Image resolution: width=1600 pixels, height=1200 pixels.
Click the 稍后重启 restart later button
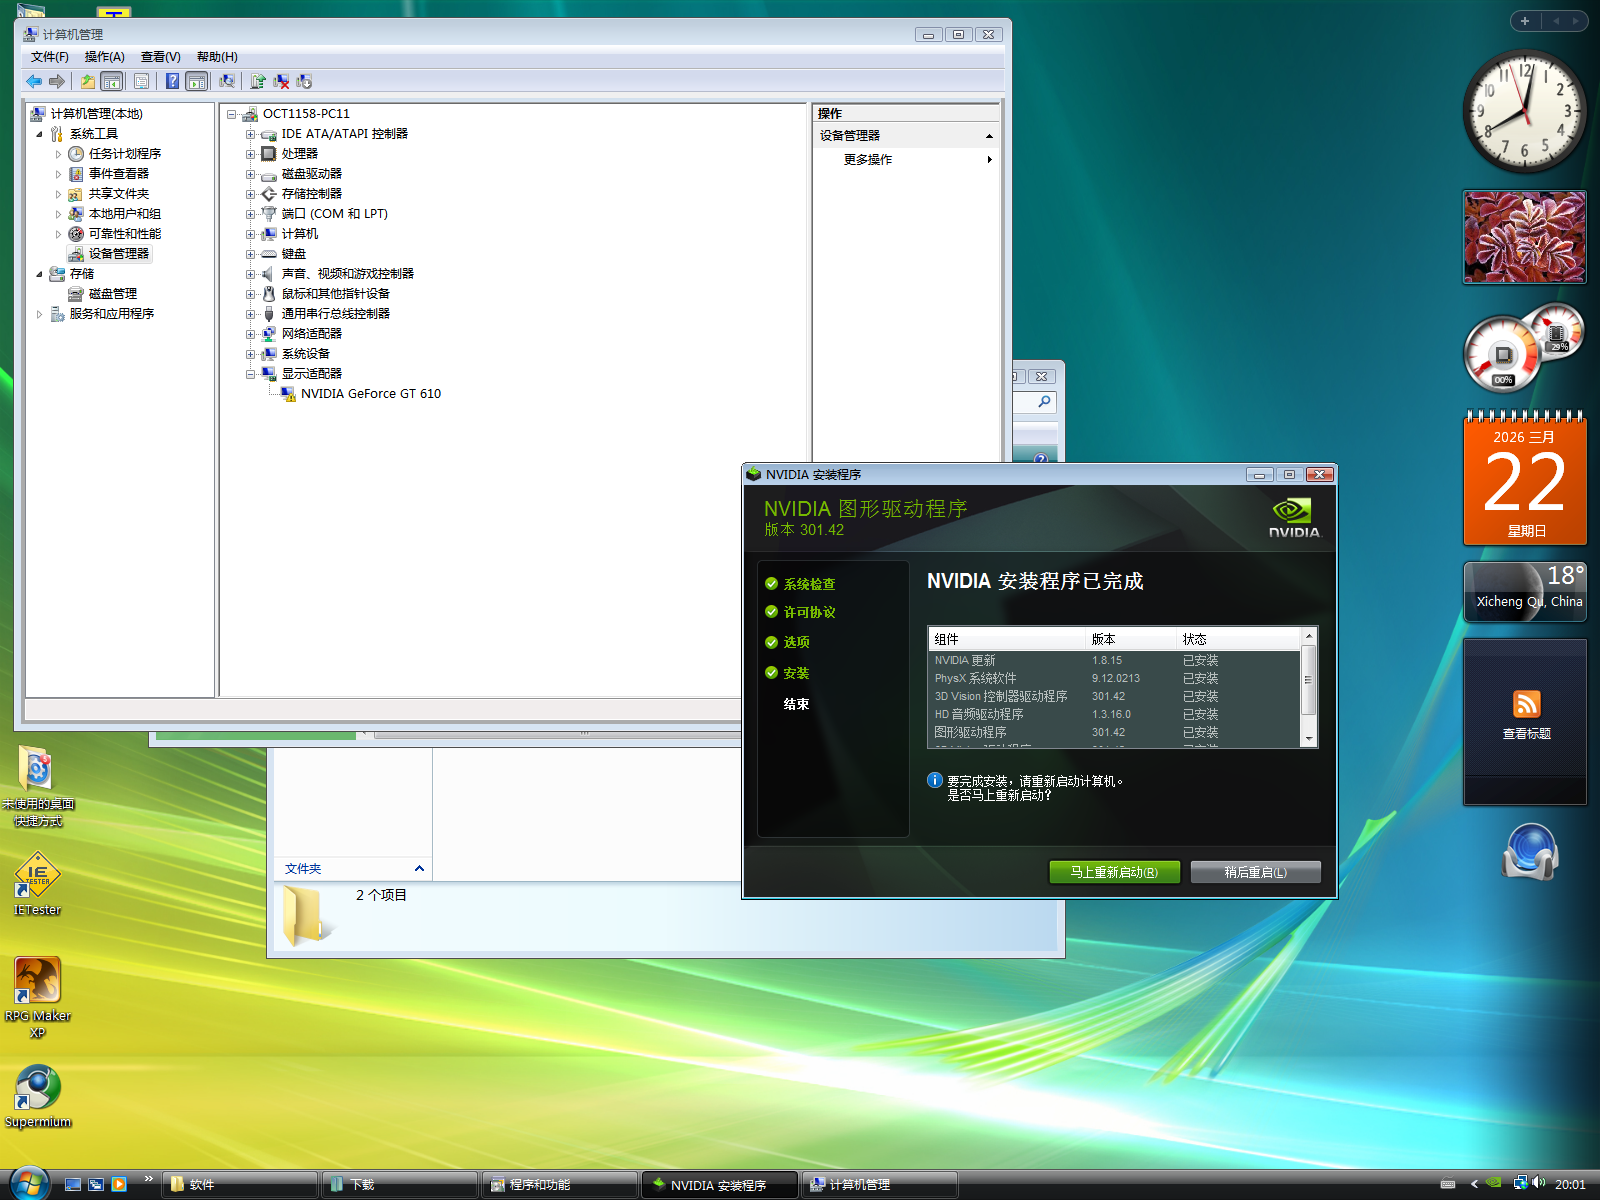[x=1255, y=872]
